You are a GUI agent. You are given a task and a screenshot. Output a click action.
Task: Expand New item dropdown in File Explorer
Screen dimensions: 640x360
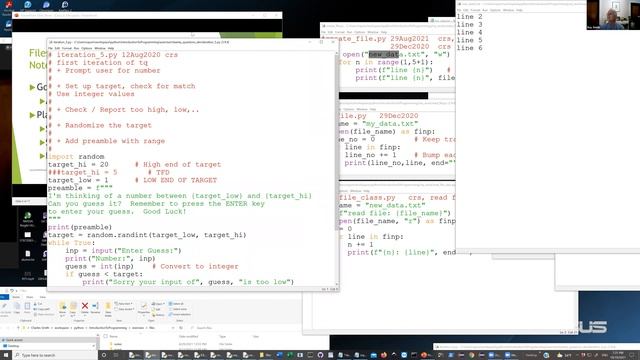click(x=124, y=304)
